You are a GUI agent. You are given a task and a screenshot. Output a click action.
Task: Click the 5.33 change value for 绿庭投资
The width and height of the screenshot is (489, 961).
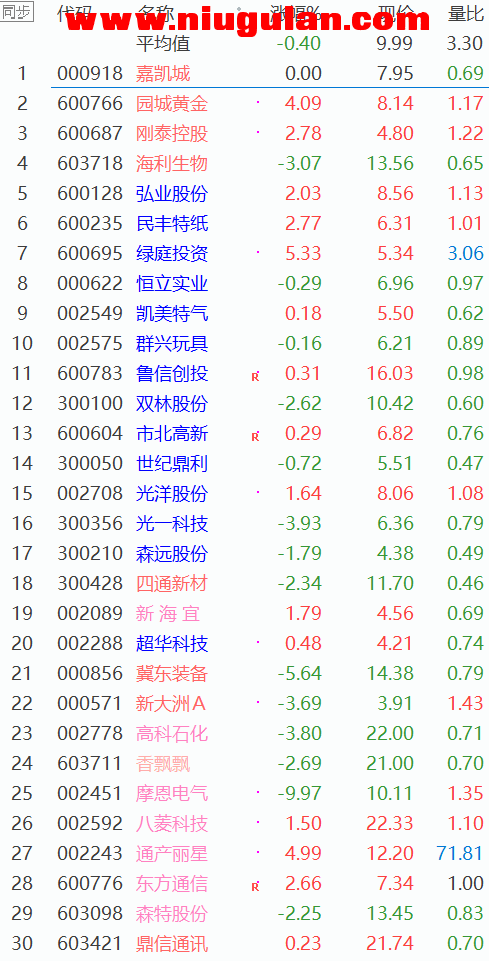click(x=303, y=254)
